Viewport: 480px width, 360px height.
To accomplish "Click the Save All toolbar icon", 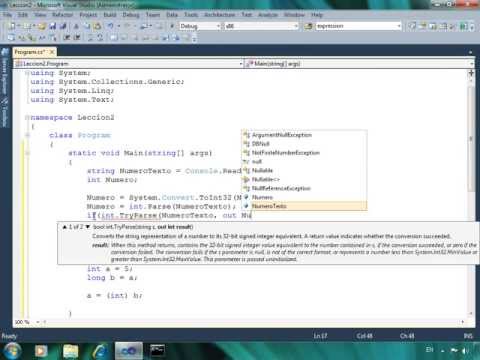I will point(63,26).
